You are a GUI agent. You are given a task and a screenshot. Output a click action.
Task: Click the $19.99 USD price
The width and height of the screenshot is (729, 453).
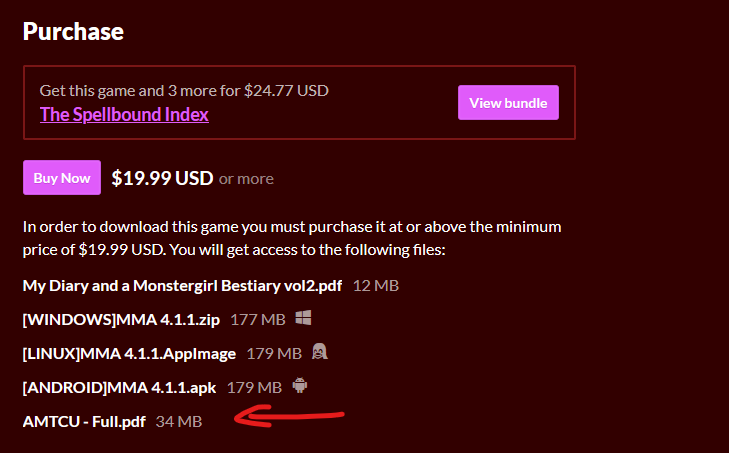click(x=162, y=178)
